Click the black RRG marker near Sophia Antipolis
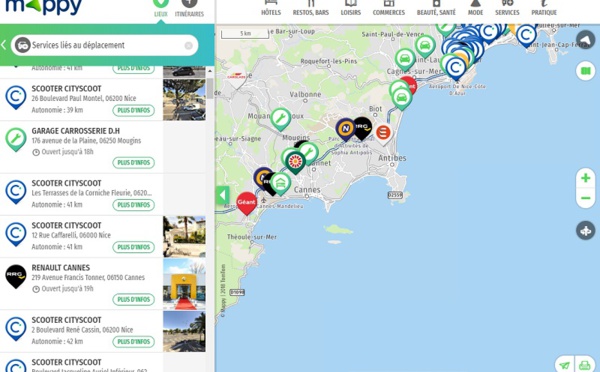The height and width of the screenshot is (372, 600). pos(363,128)
